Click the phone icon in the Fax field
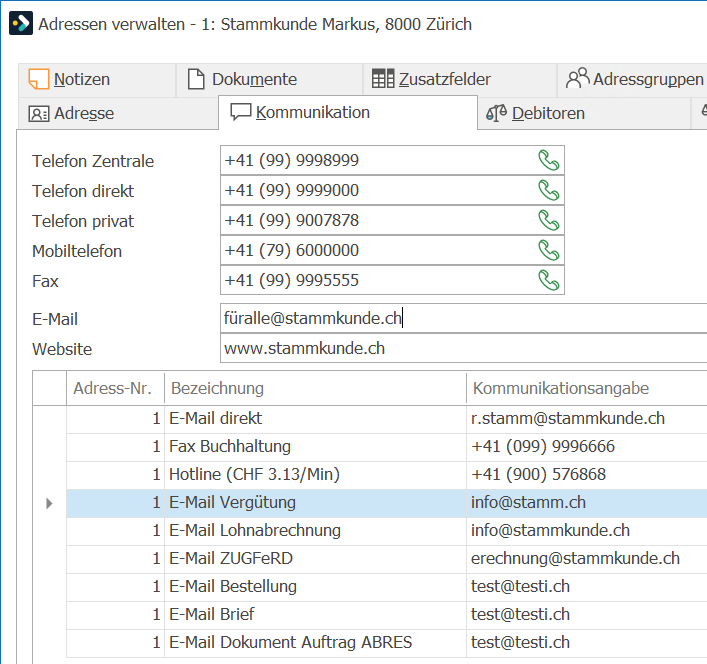 548,280
